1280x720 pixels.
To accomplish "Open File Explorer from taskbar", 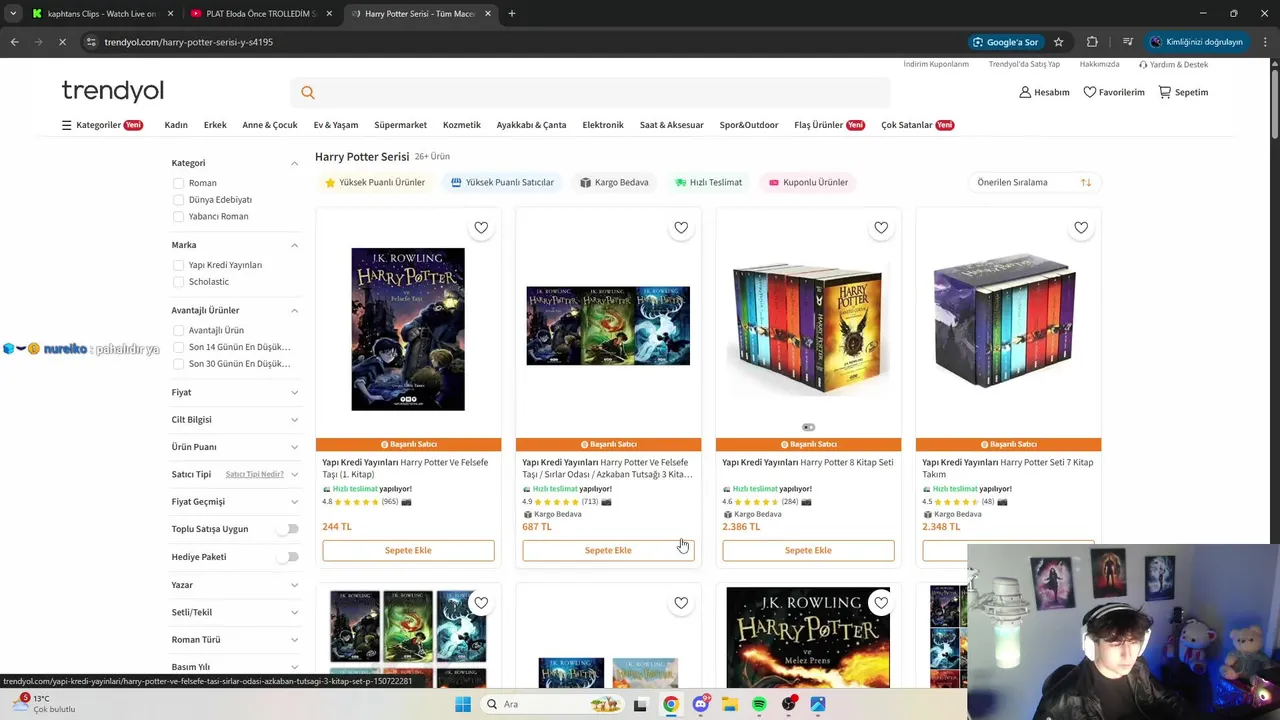I will (x=730, y=704).
